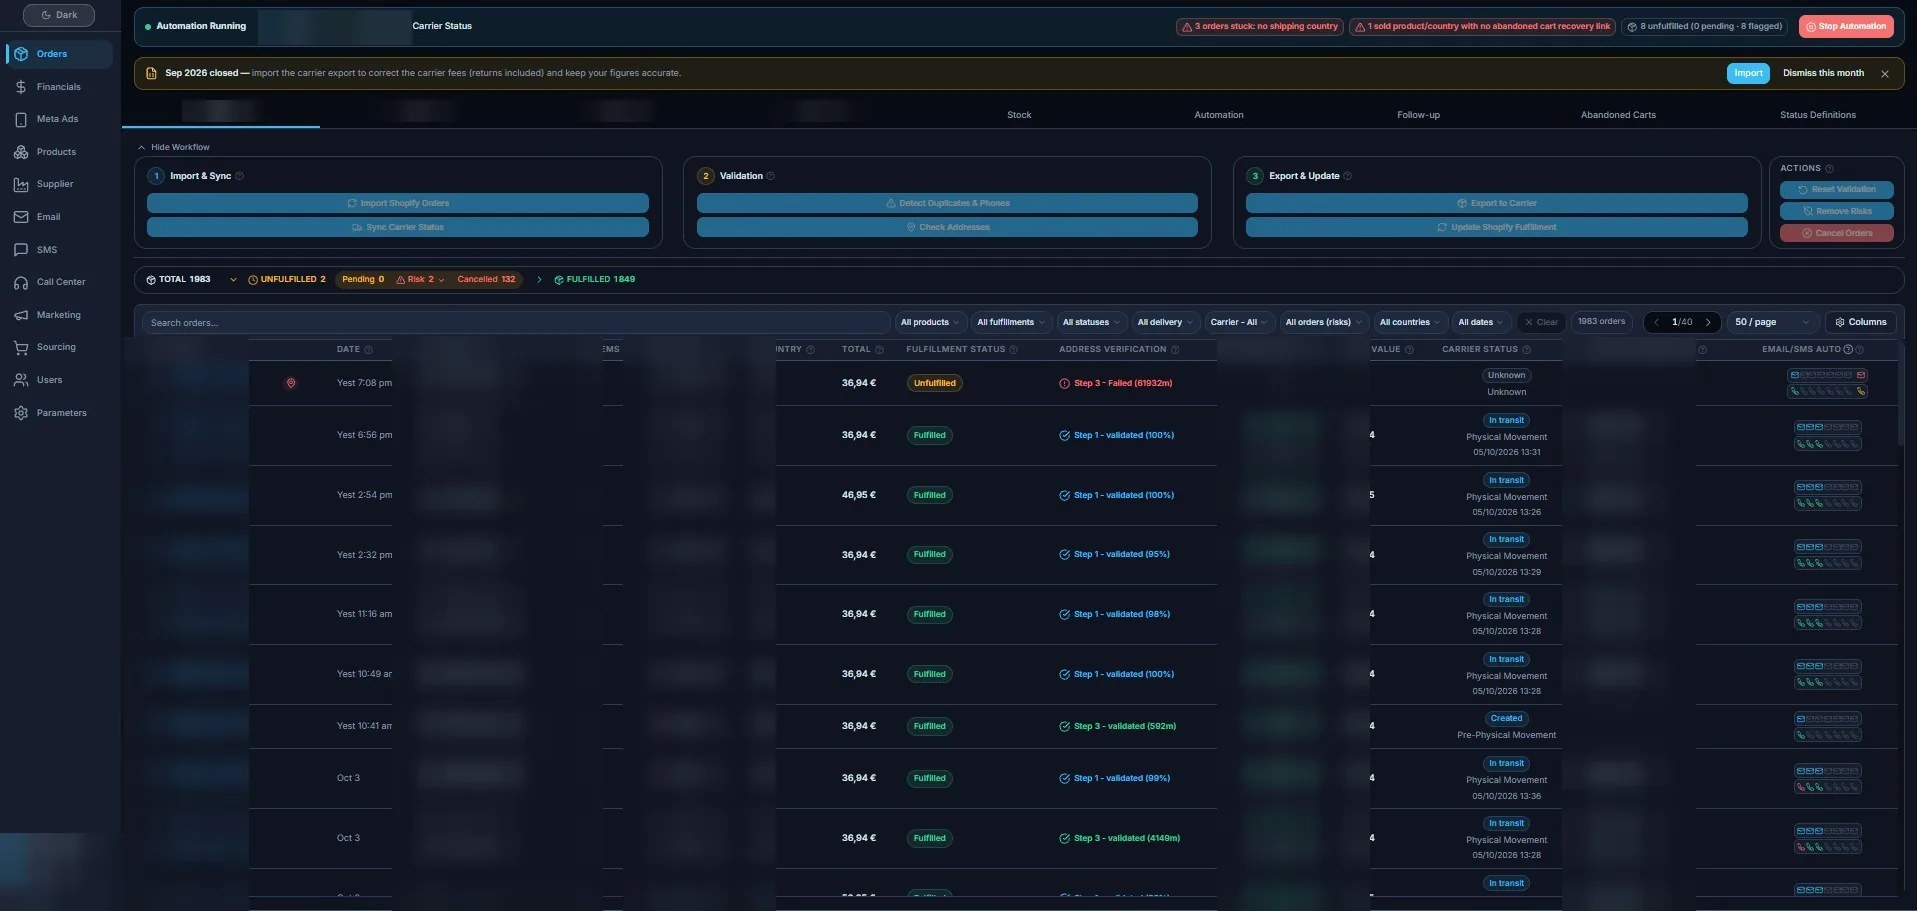
Task: Click help icon beside Address Verification header
Action: pyautogui.click(x=1175, y=350)
